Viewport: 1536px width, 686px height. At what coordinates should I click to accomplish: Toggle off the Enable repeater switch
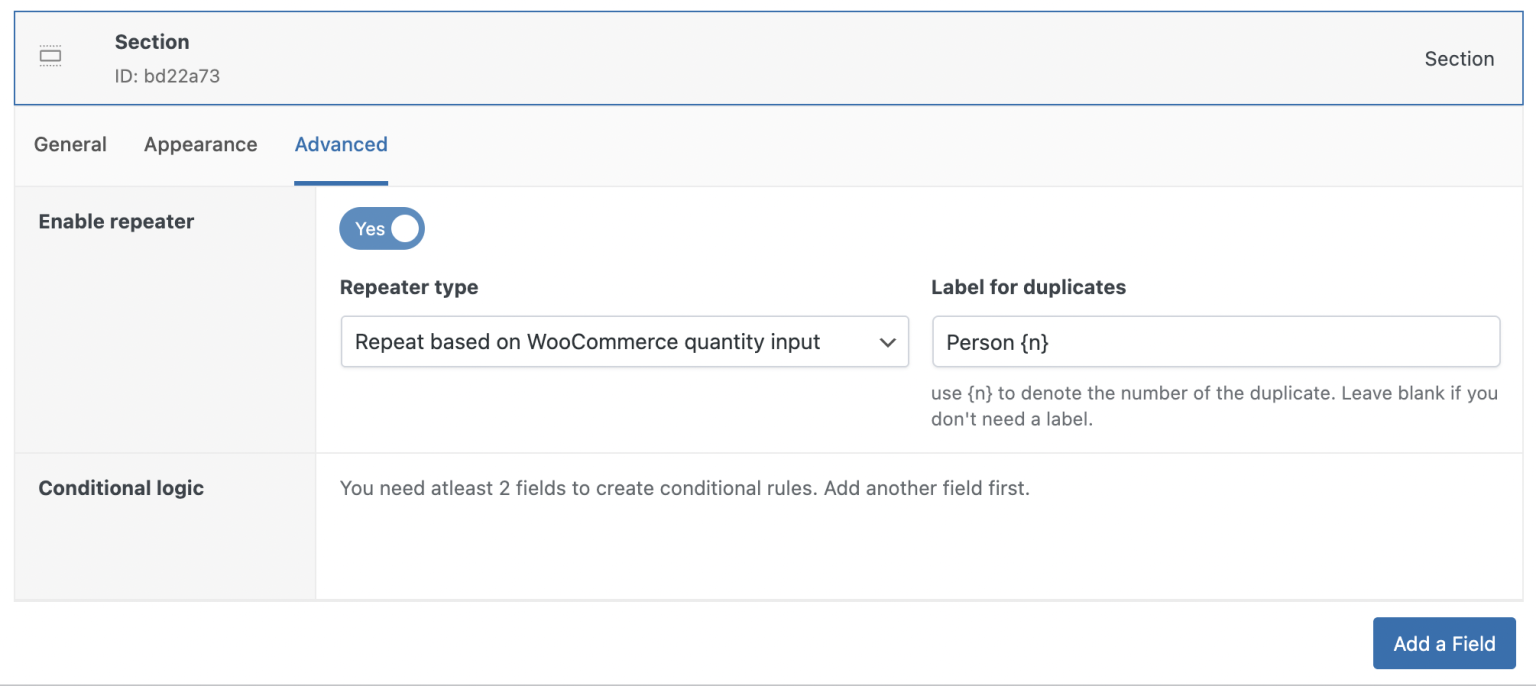[381, 228]
